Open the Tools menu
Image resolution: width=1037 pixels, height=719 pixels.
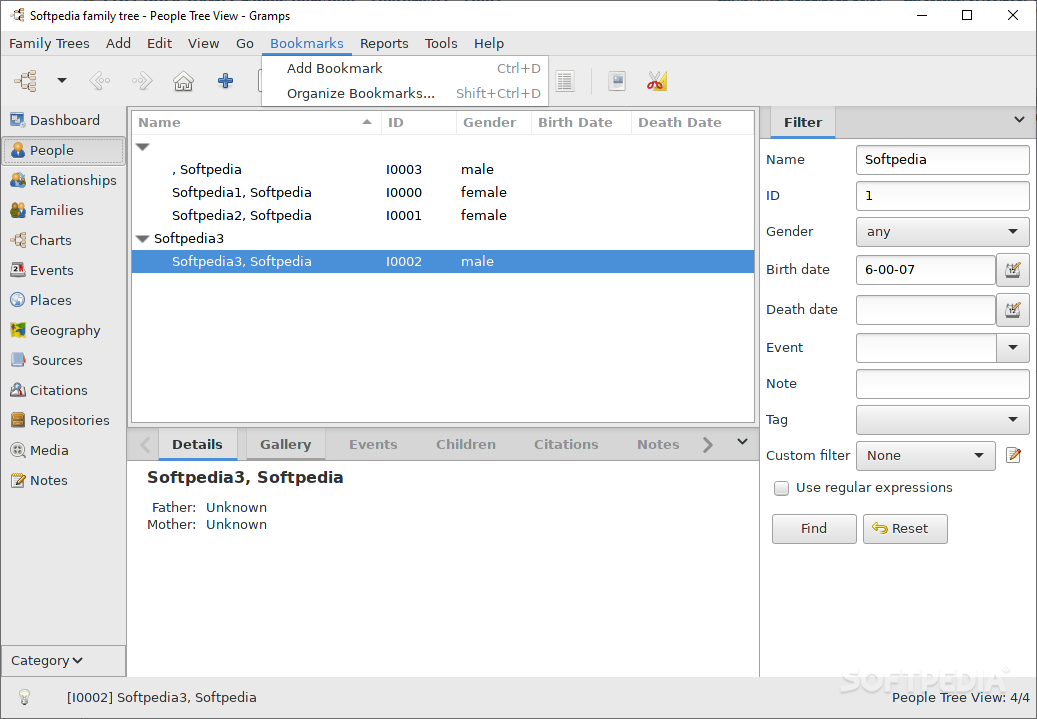441,44
